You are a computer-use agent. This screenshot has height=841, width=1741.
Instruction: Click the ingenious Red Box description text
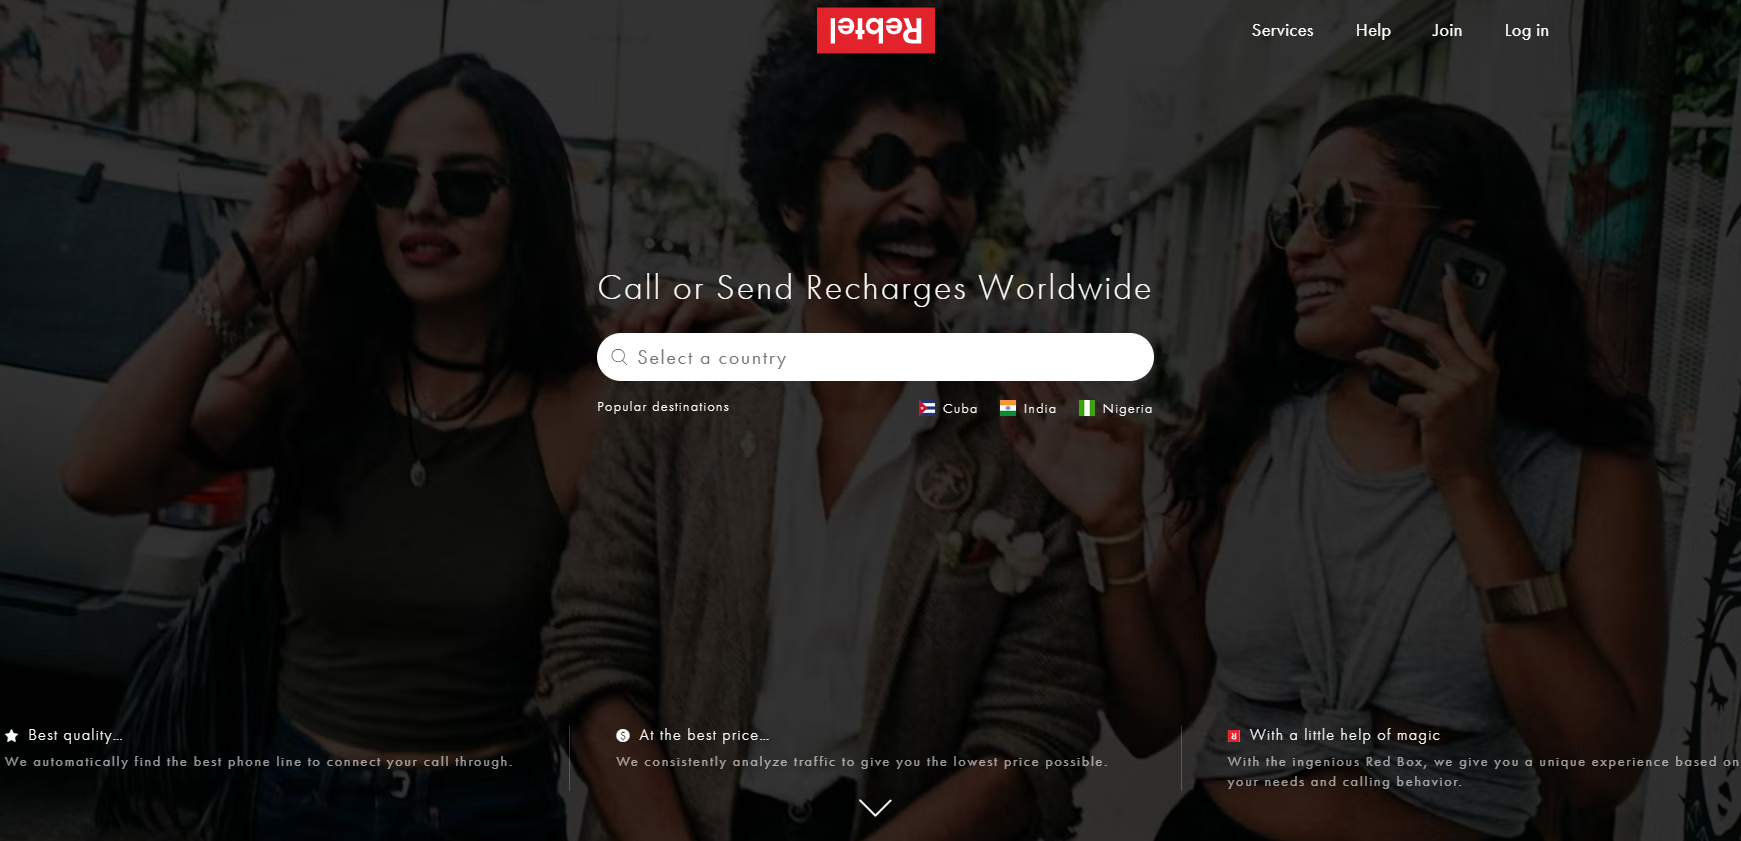coord(1484,772)
